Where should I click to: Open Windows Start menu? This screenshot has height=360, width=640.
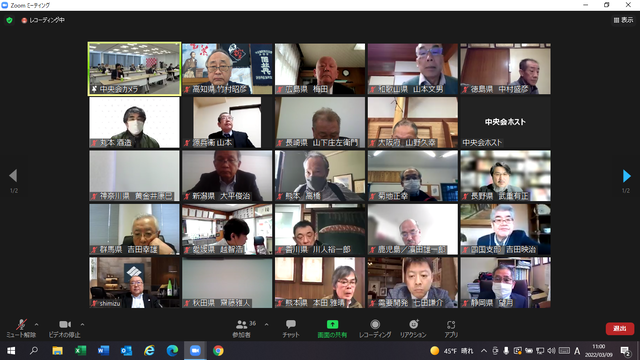(x=11, y=351)
